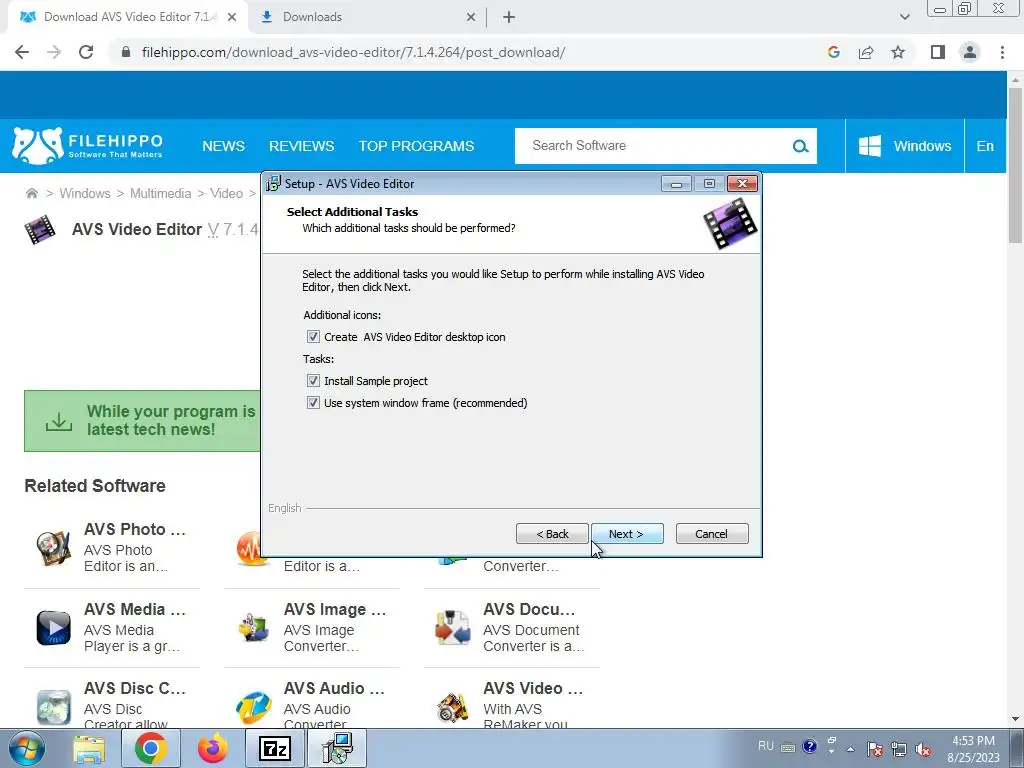
Task: Click the RU language indicator in tray
Action: pos(766,746)
